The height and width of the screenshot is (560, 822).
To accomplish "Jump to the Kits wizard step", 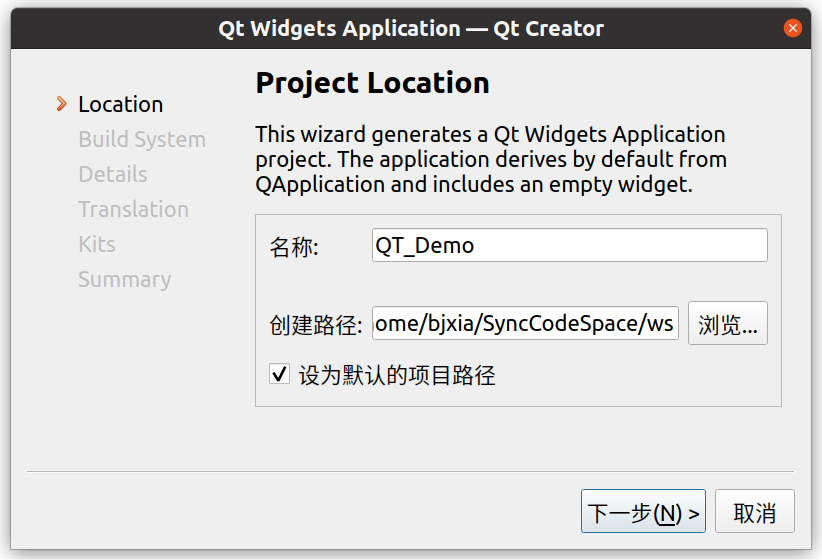I will (x=97, y=244).
